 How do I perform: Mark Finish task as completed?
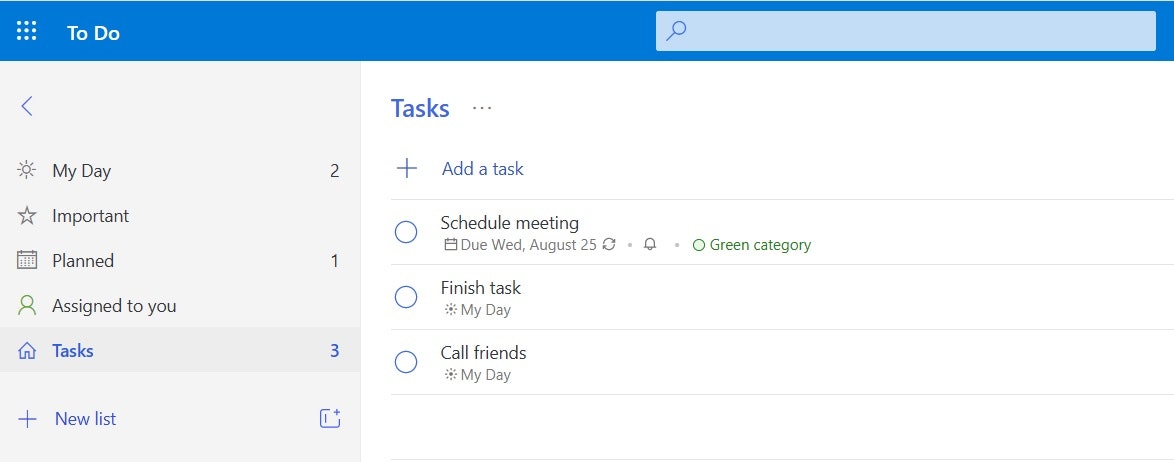(406, 297)
